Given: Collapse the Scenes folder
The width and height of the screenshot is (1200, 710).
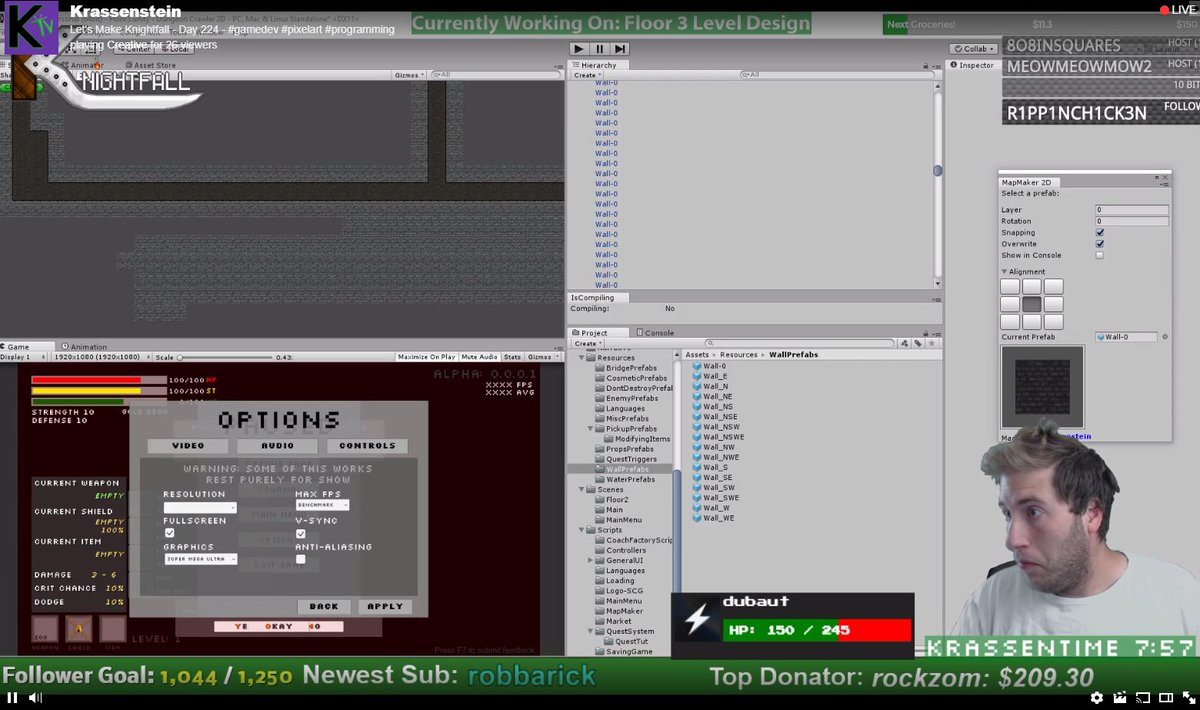Looking at the screenshot, I should click(x=581, y=490).
